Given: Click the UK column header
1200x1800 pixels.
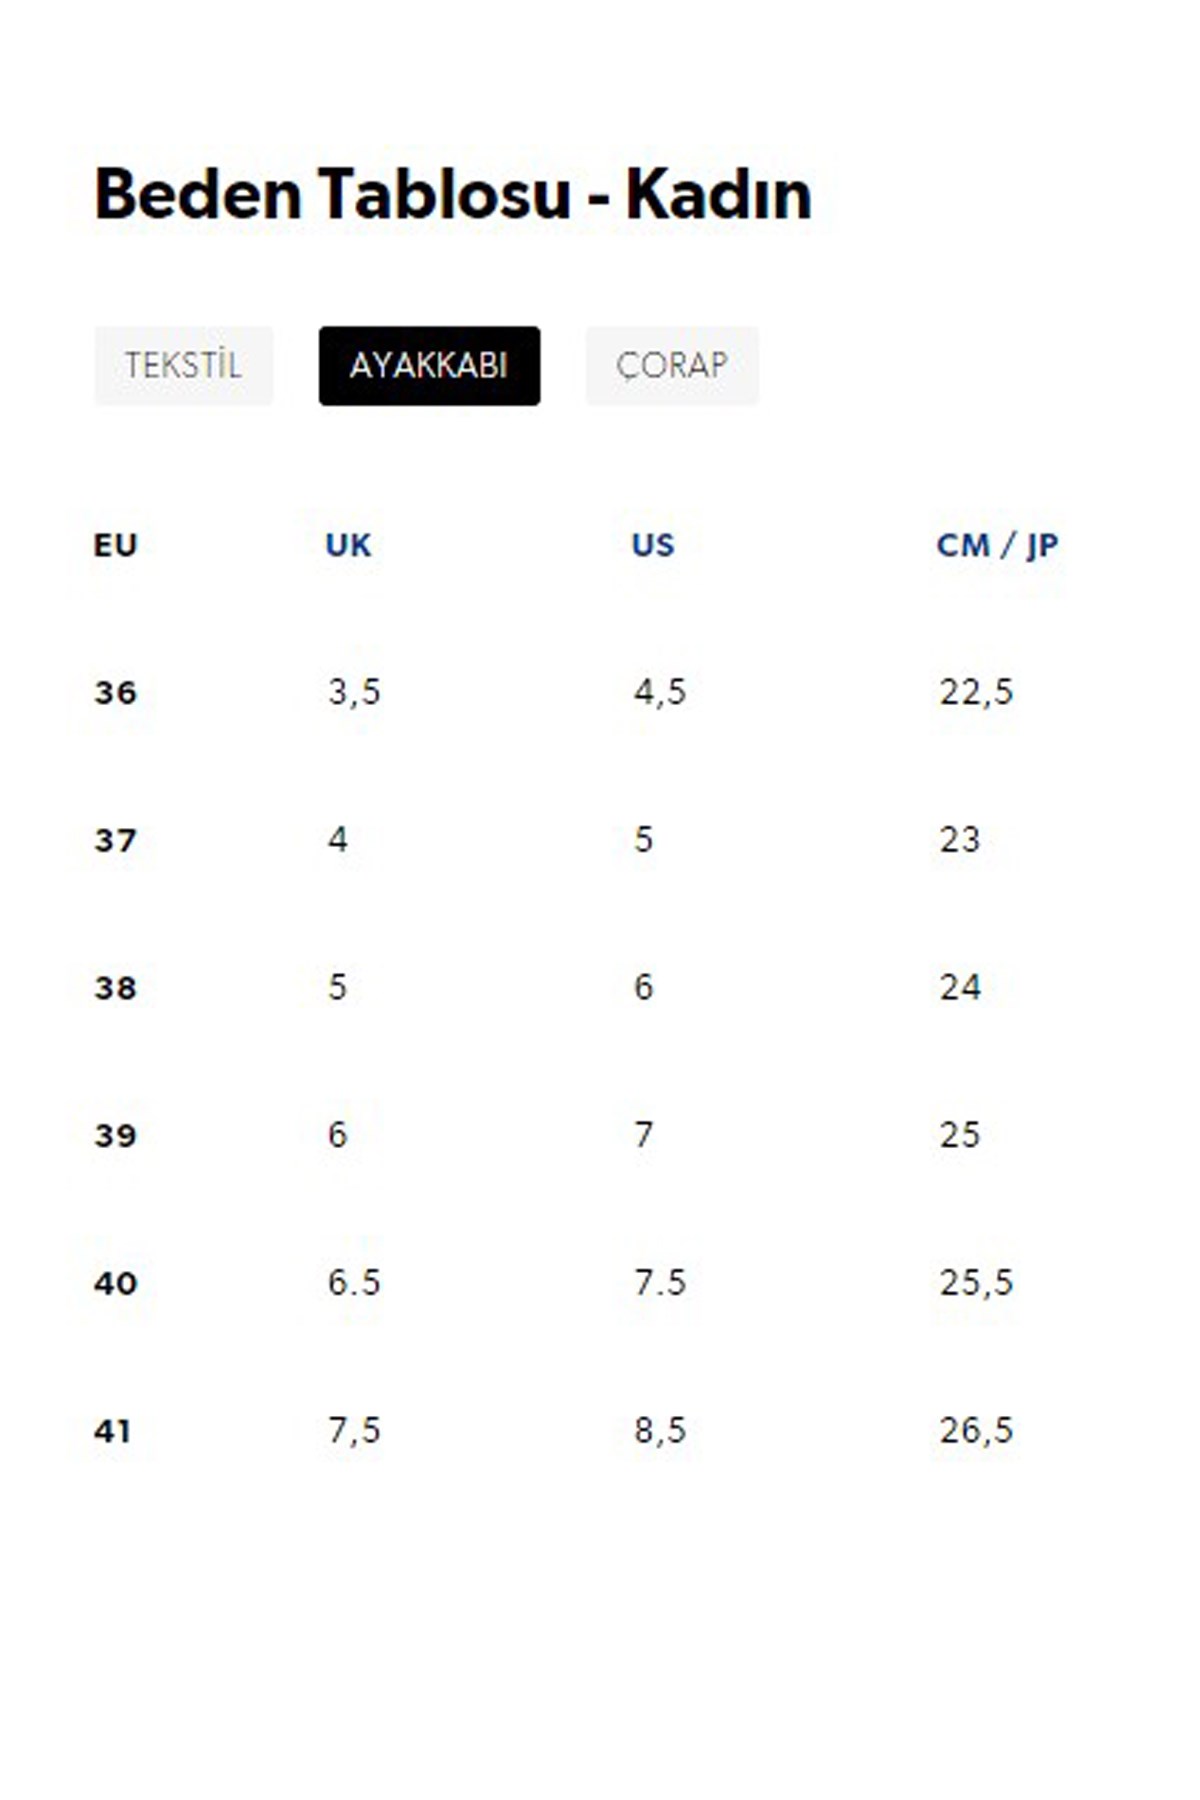Looking at the screenshot, I should tap(348, 545).
